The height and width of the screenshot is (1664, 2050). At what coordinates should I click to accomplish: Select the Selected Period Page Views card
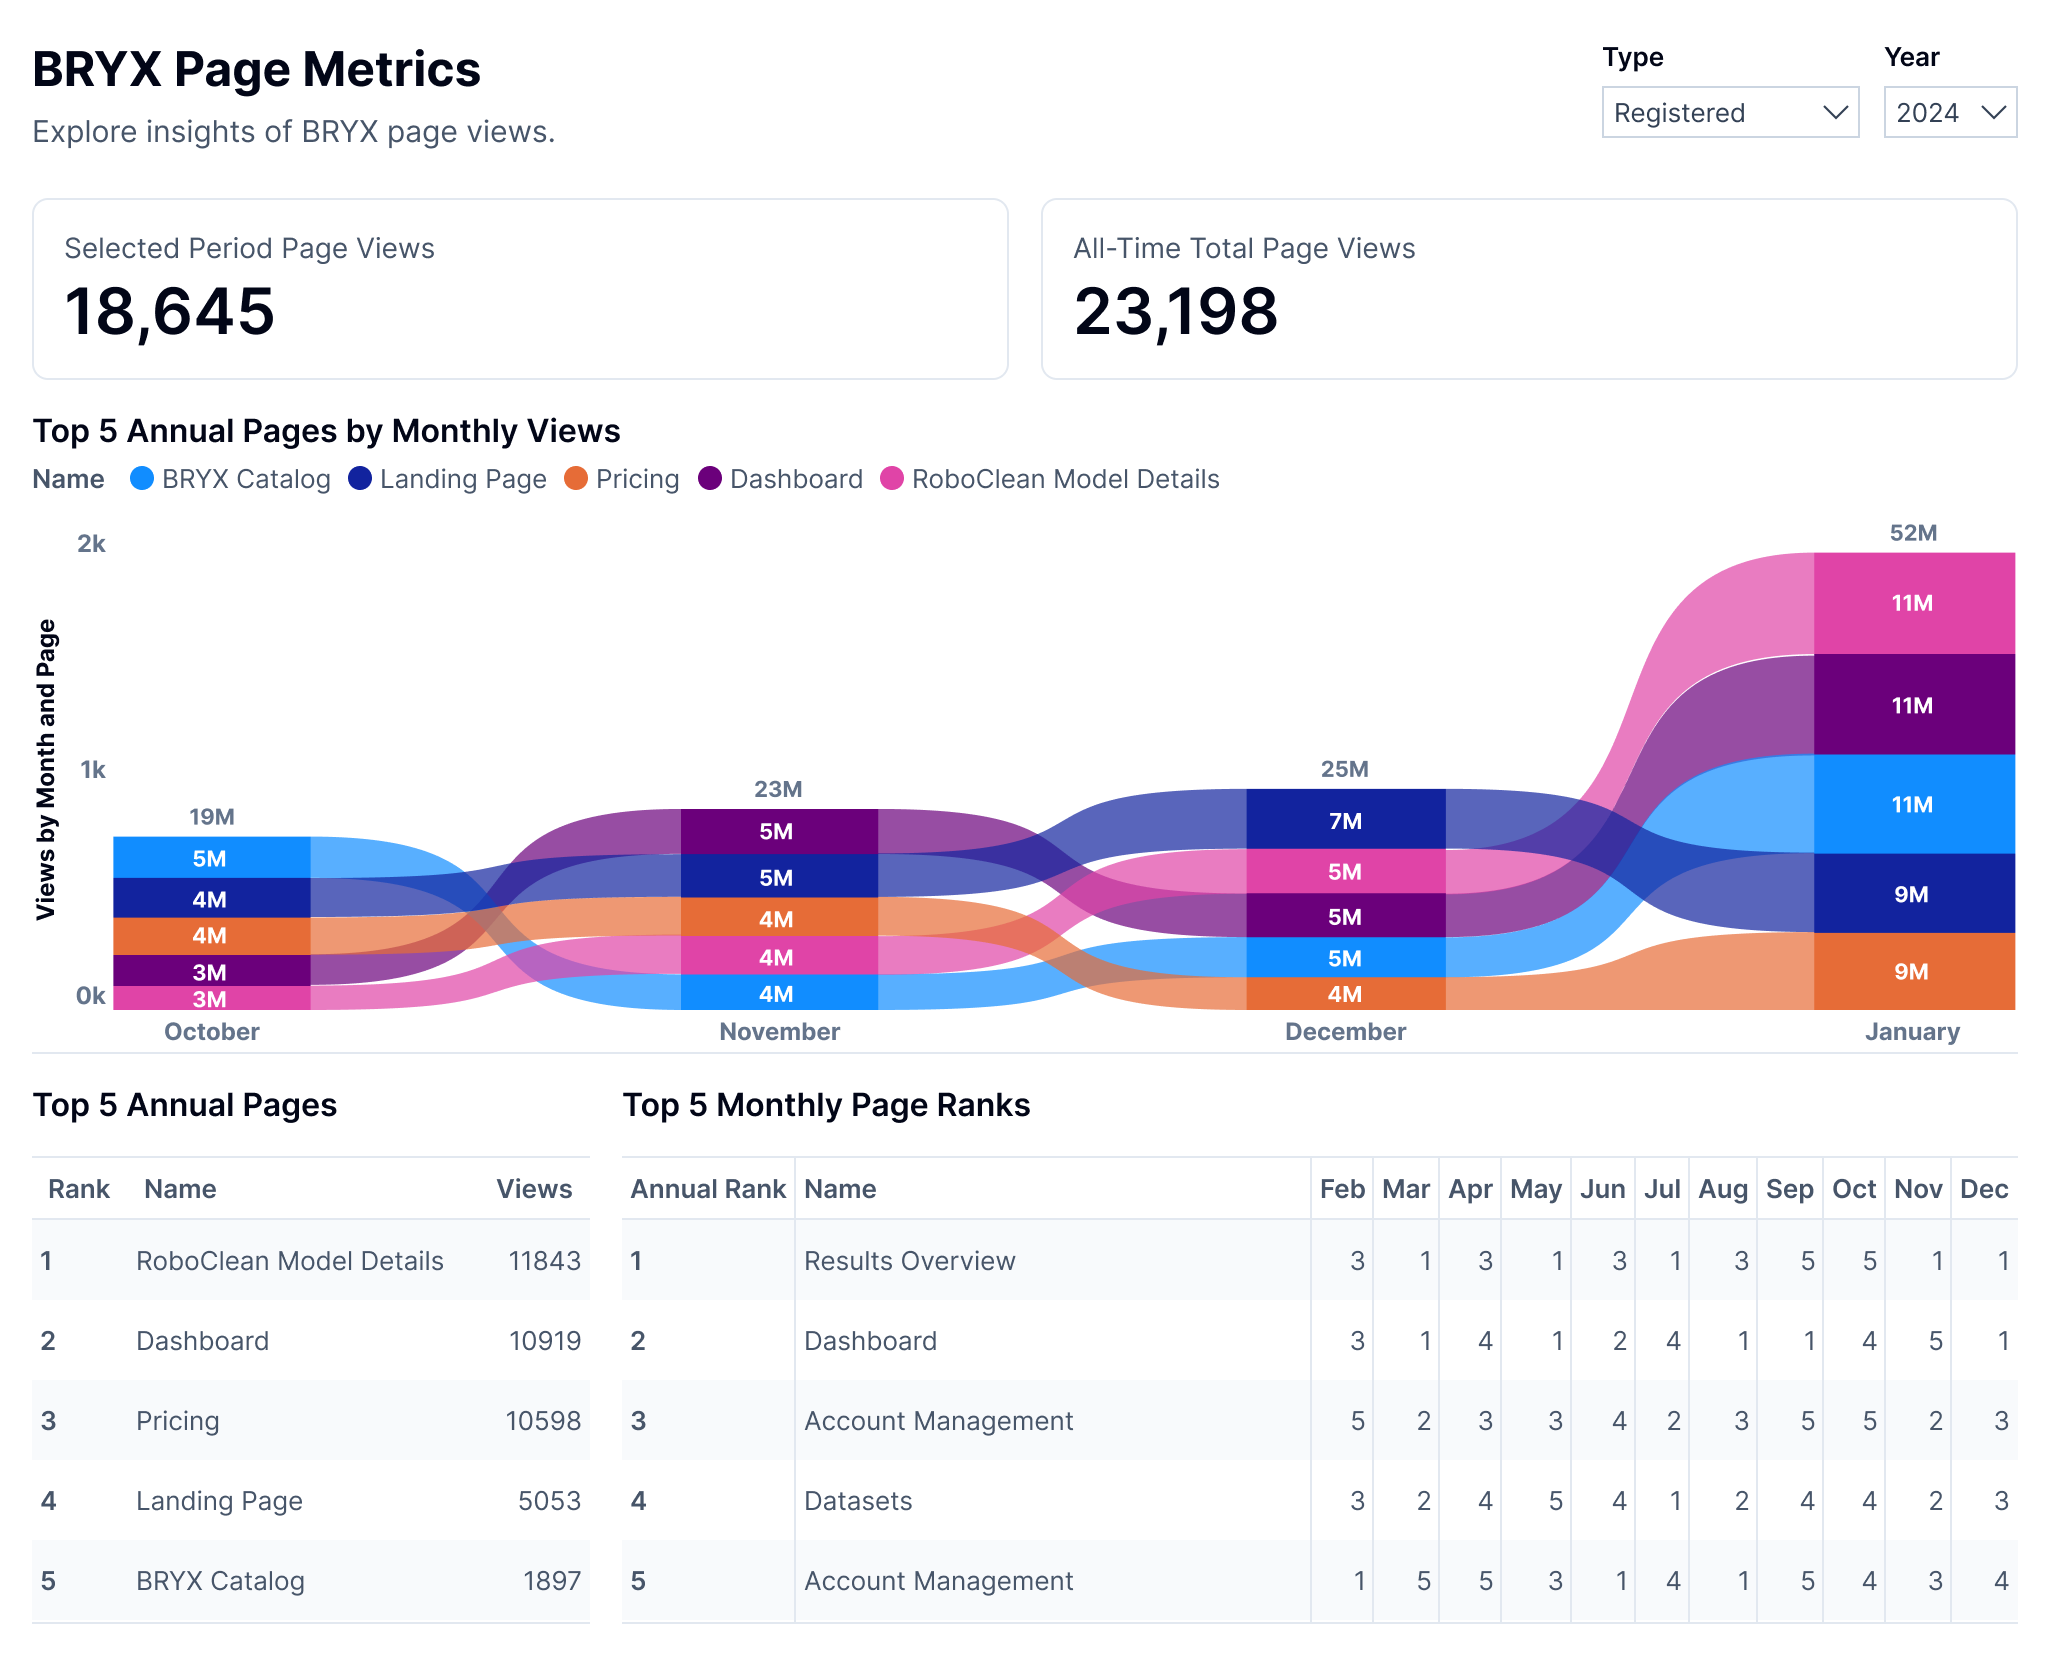click(x=520, y=289)
